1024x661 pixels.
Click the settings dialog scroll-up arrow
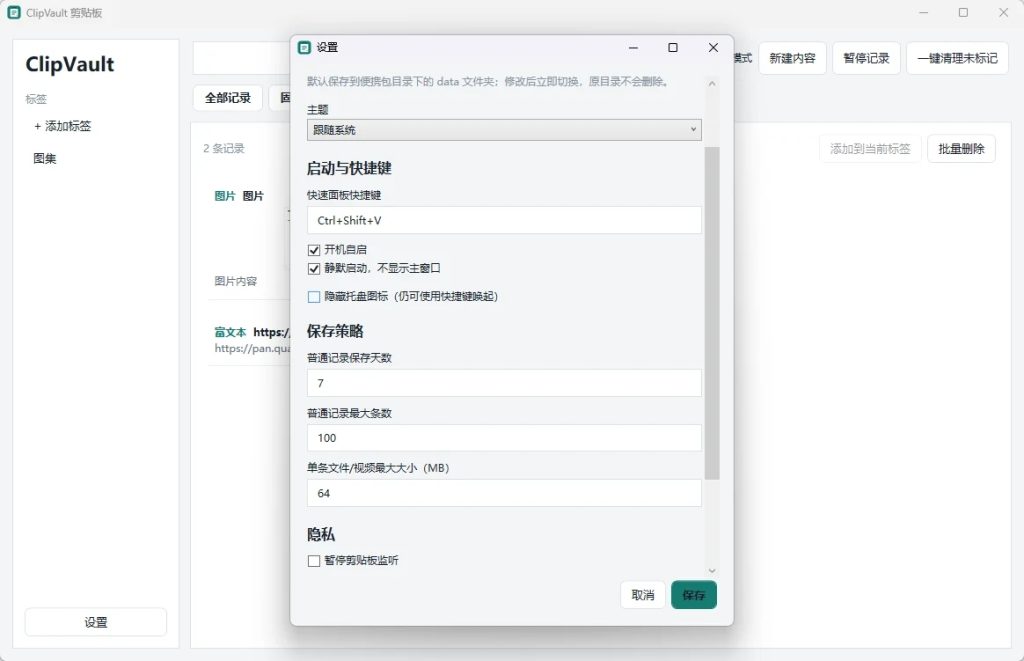click(712, 84)
